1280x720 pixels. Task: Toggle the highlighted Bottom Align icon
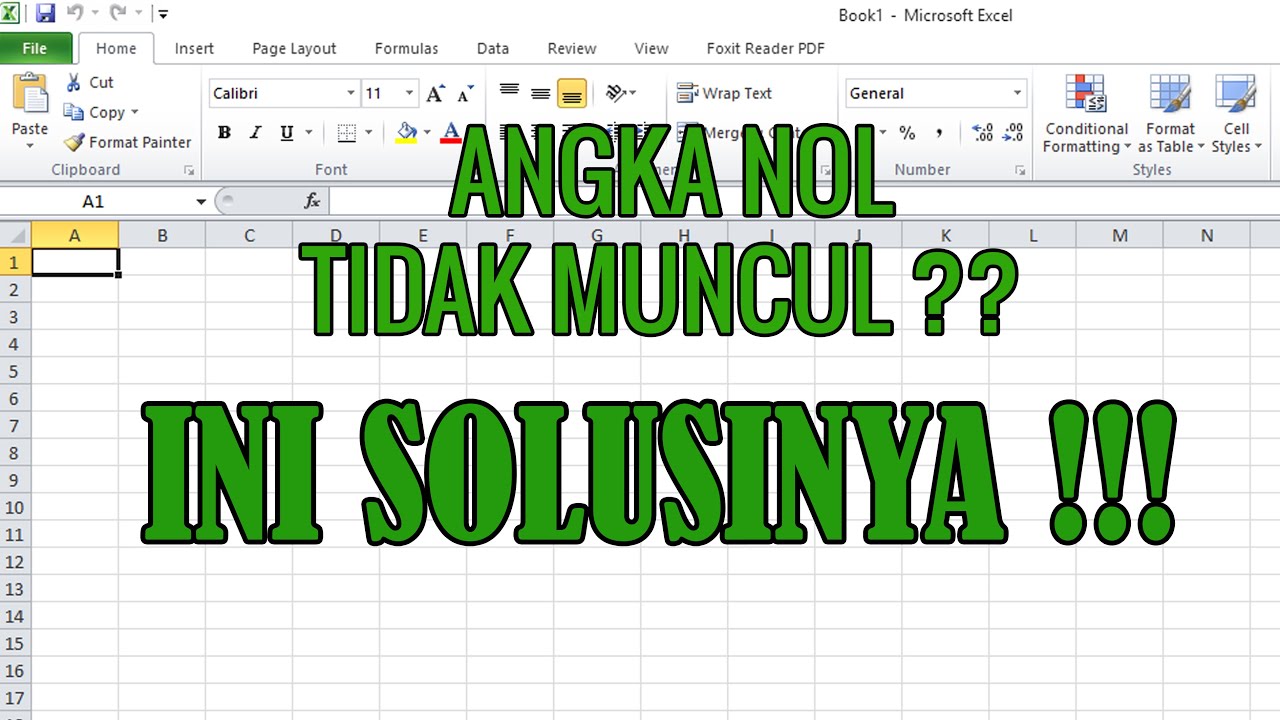click(x=571, y=93)
